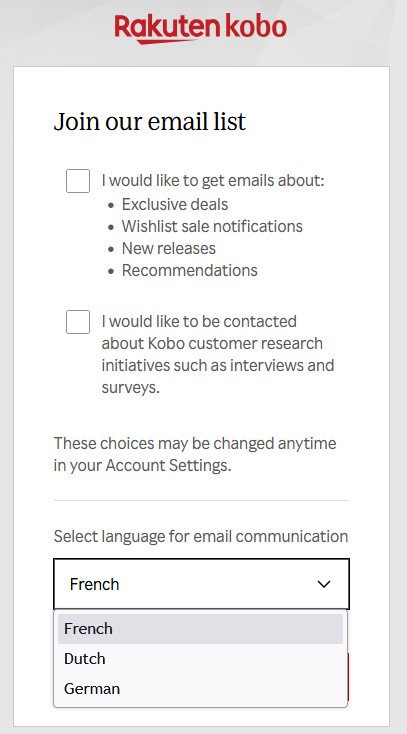Viewport: 407px width, 734px height.
Task: Click the 'These choices may be changed anytime' text
Action: click(x=195, y=443)
